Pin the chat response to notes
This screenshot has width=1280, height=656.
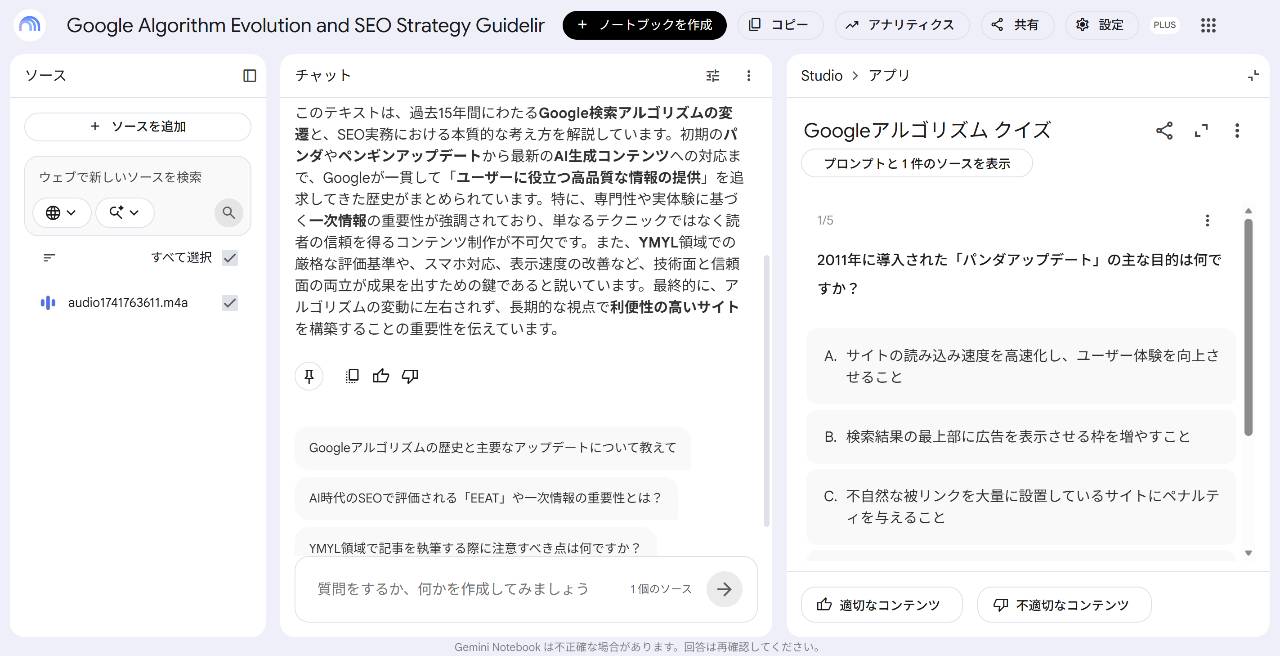309,376
